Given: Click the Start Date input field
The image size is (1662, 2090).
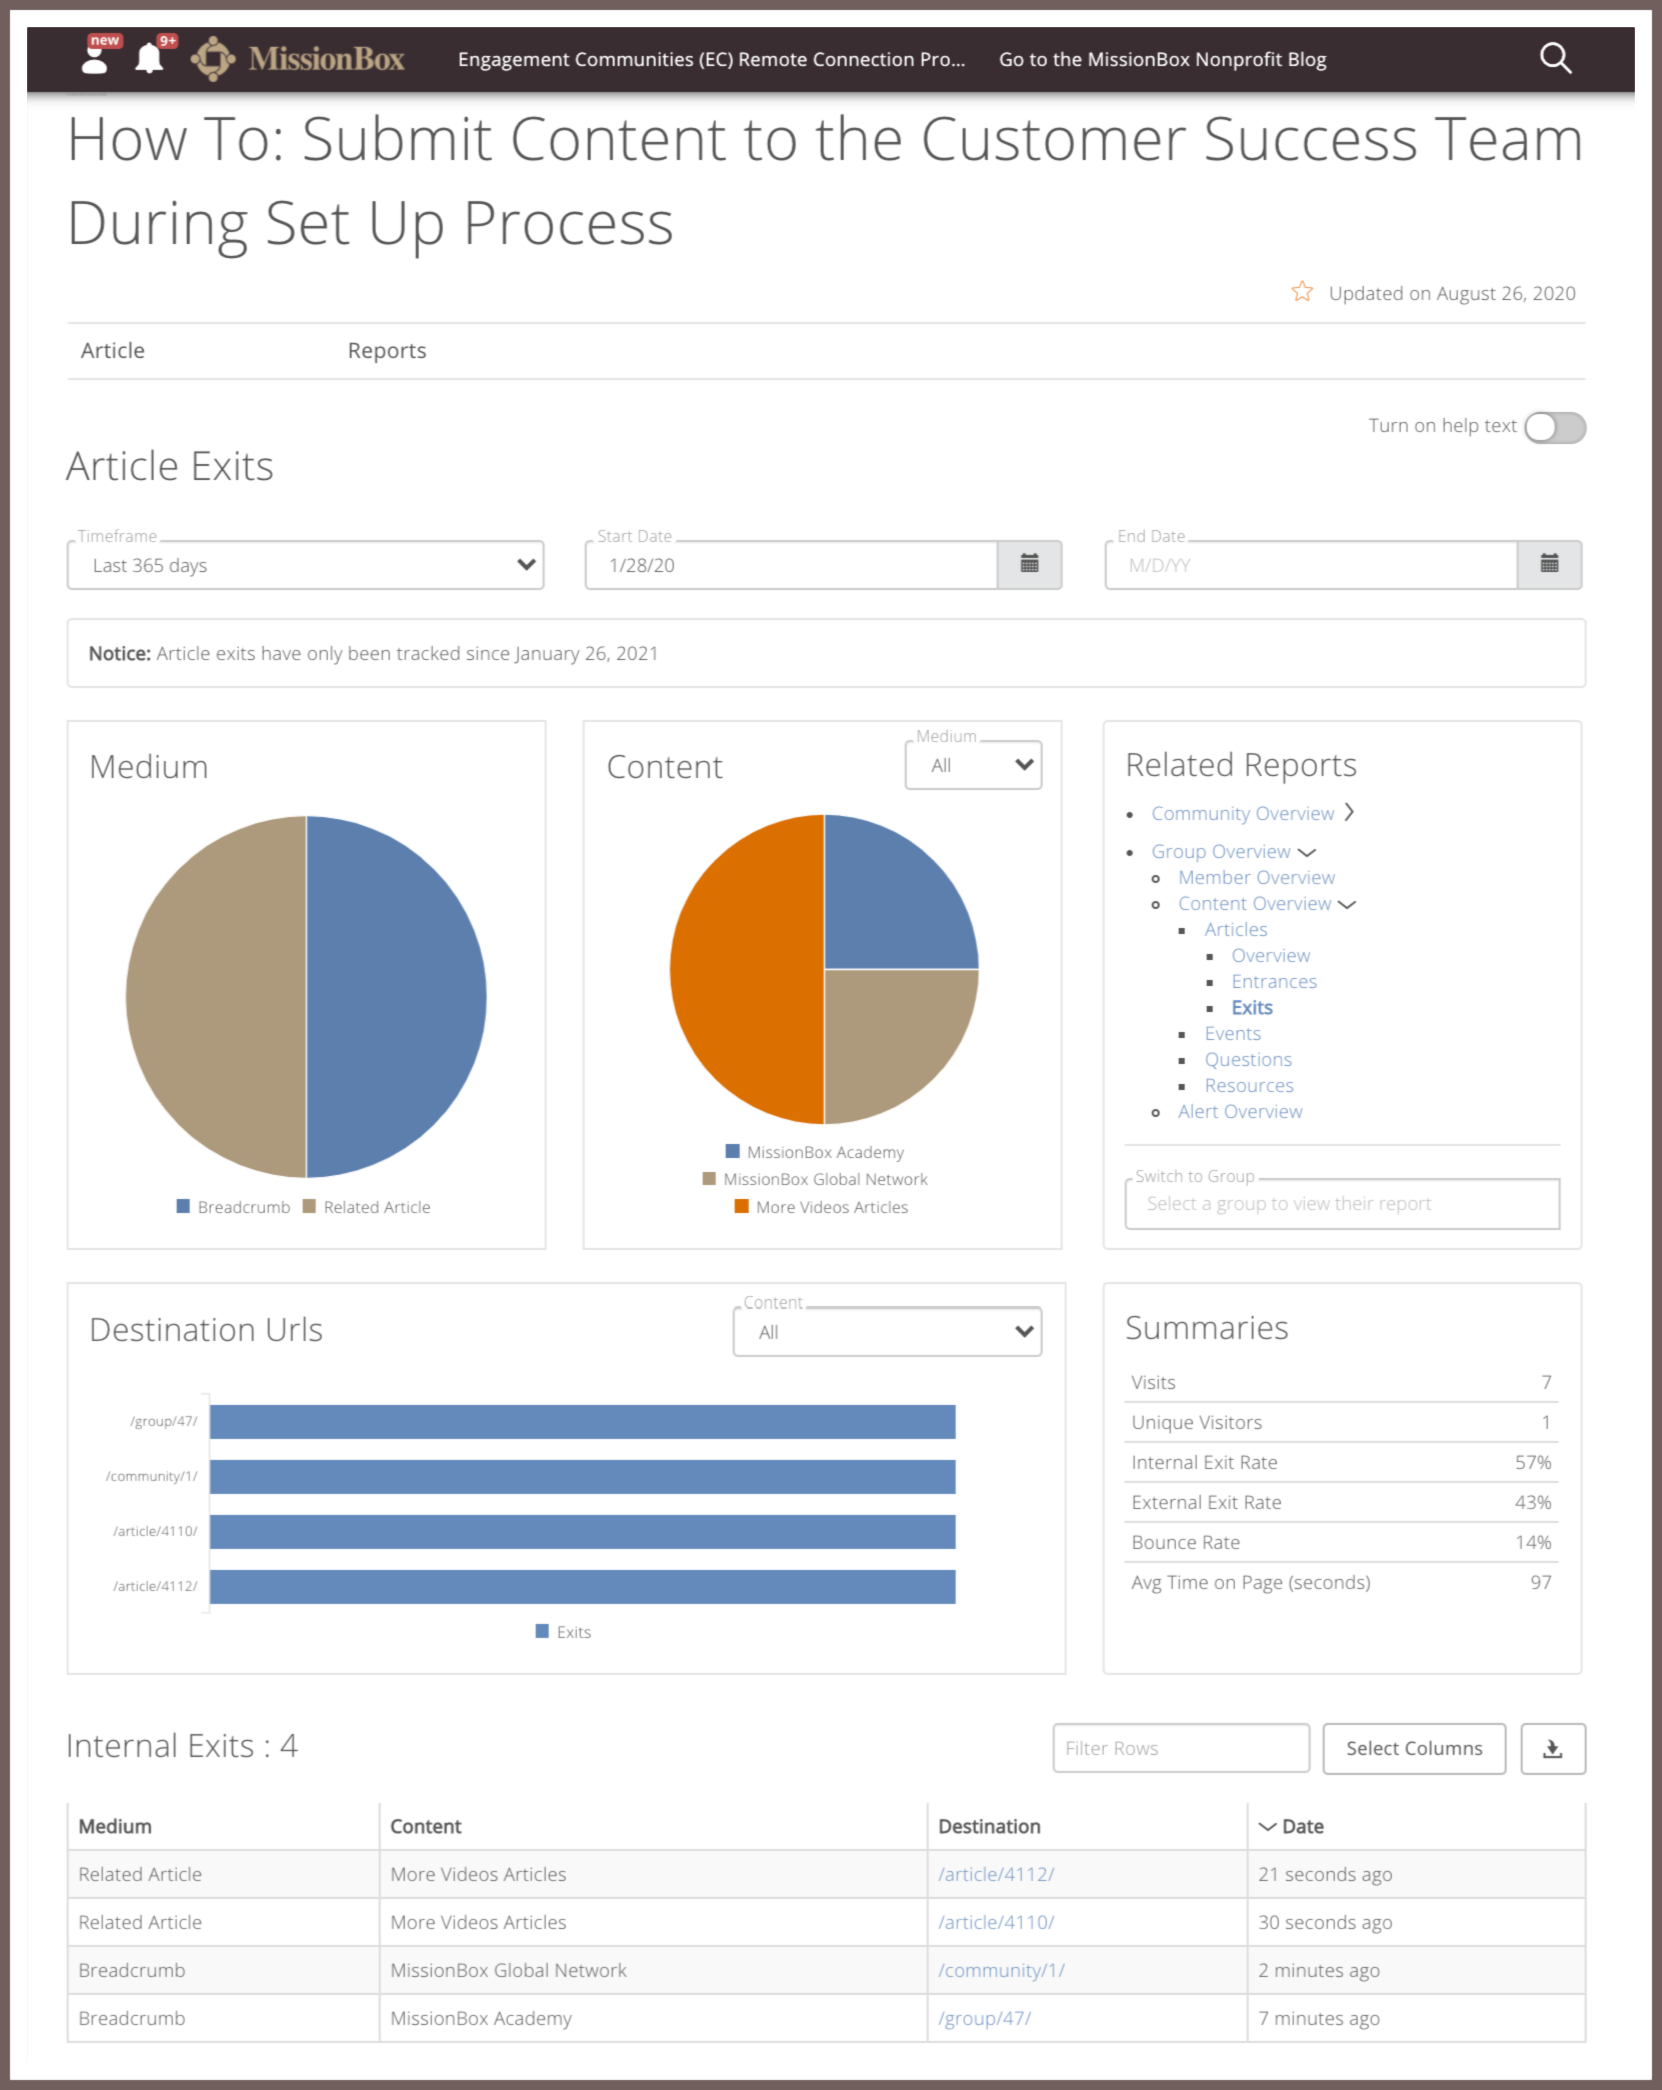Looking at the screenshot, I should coord(791,565).
